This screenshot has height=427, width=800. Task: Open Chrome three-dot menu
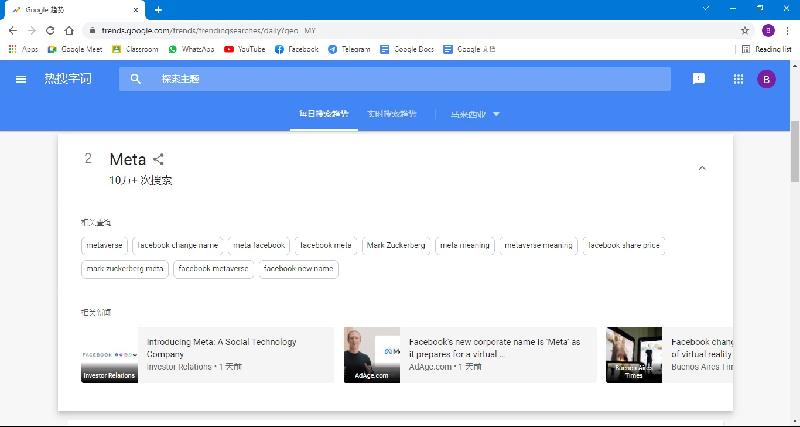point(788,31)
